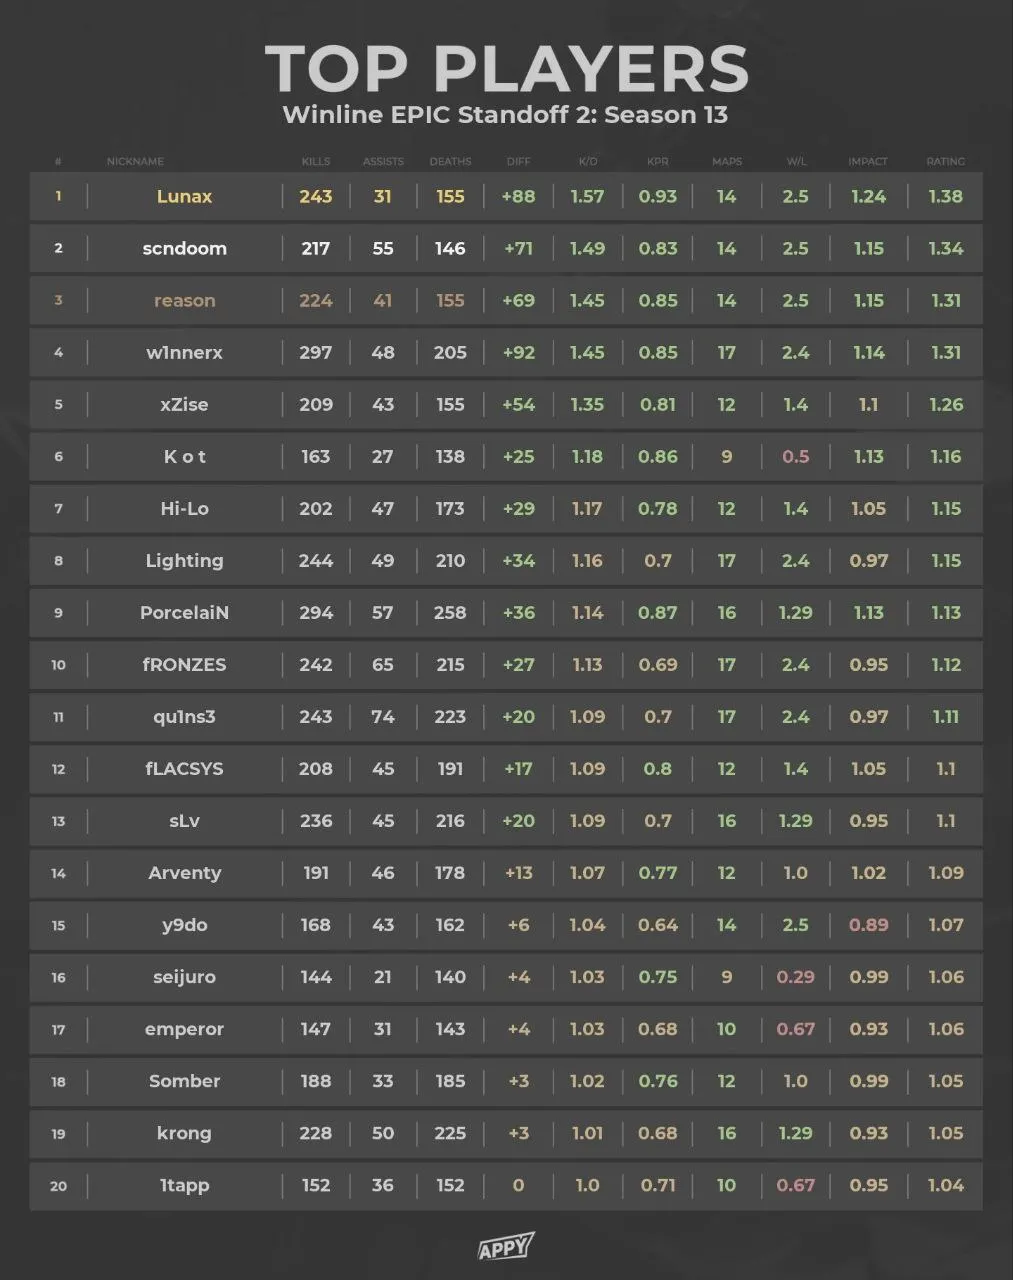Click xZise's rating 1.26

point(946,404)
